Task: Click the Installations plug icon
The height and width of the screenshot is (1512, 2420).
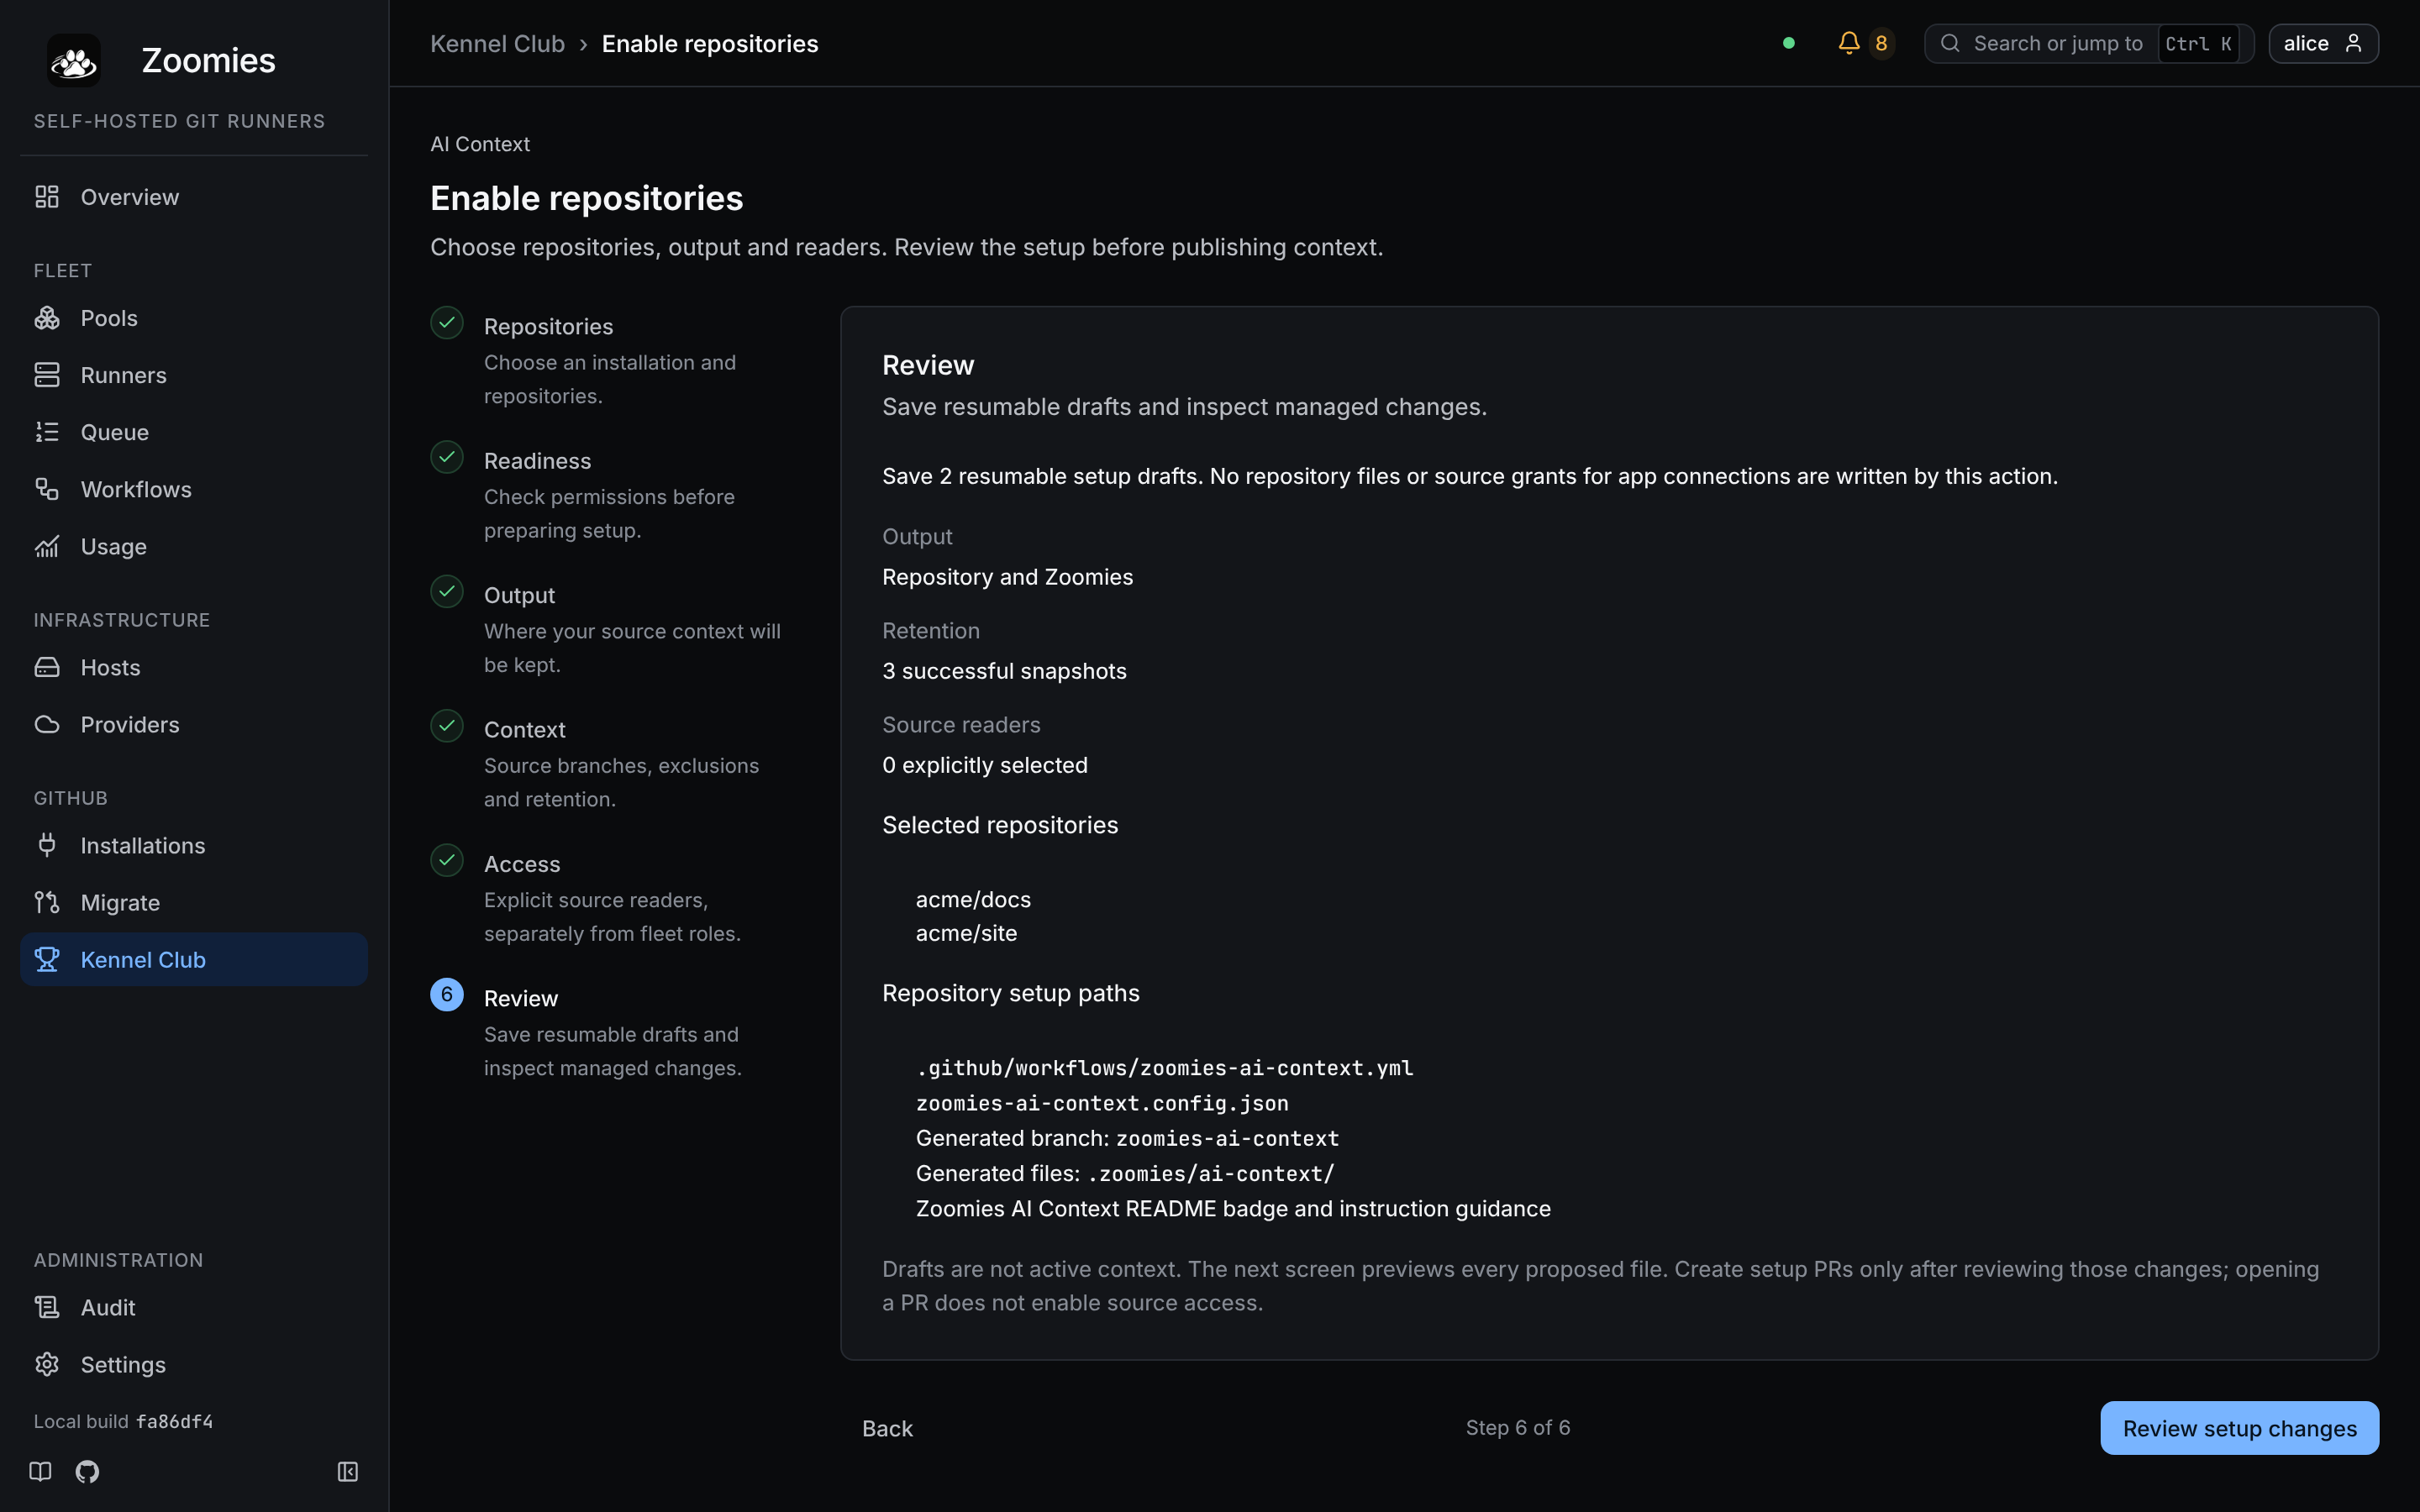Action: (x=47, y=845)
